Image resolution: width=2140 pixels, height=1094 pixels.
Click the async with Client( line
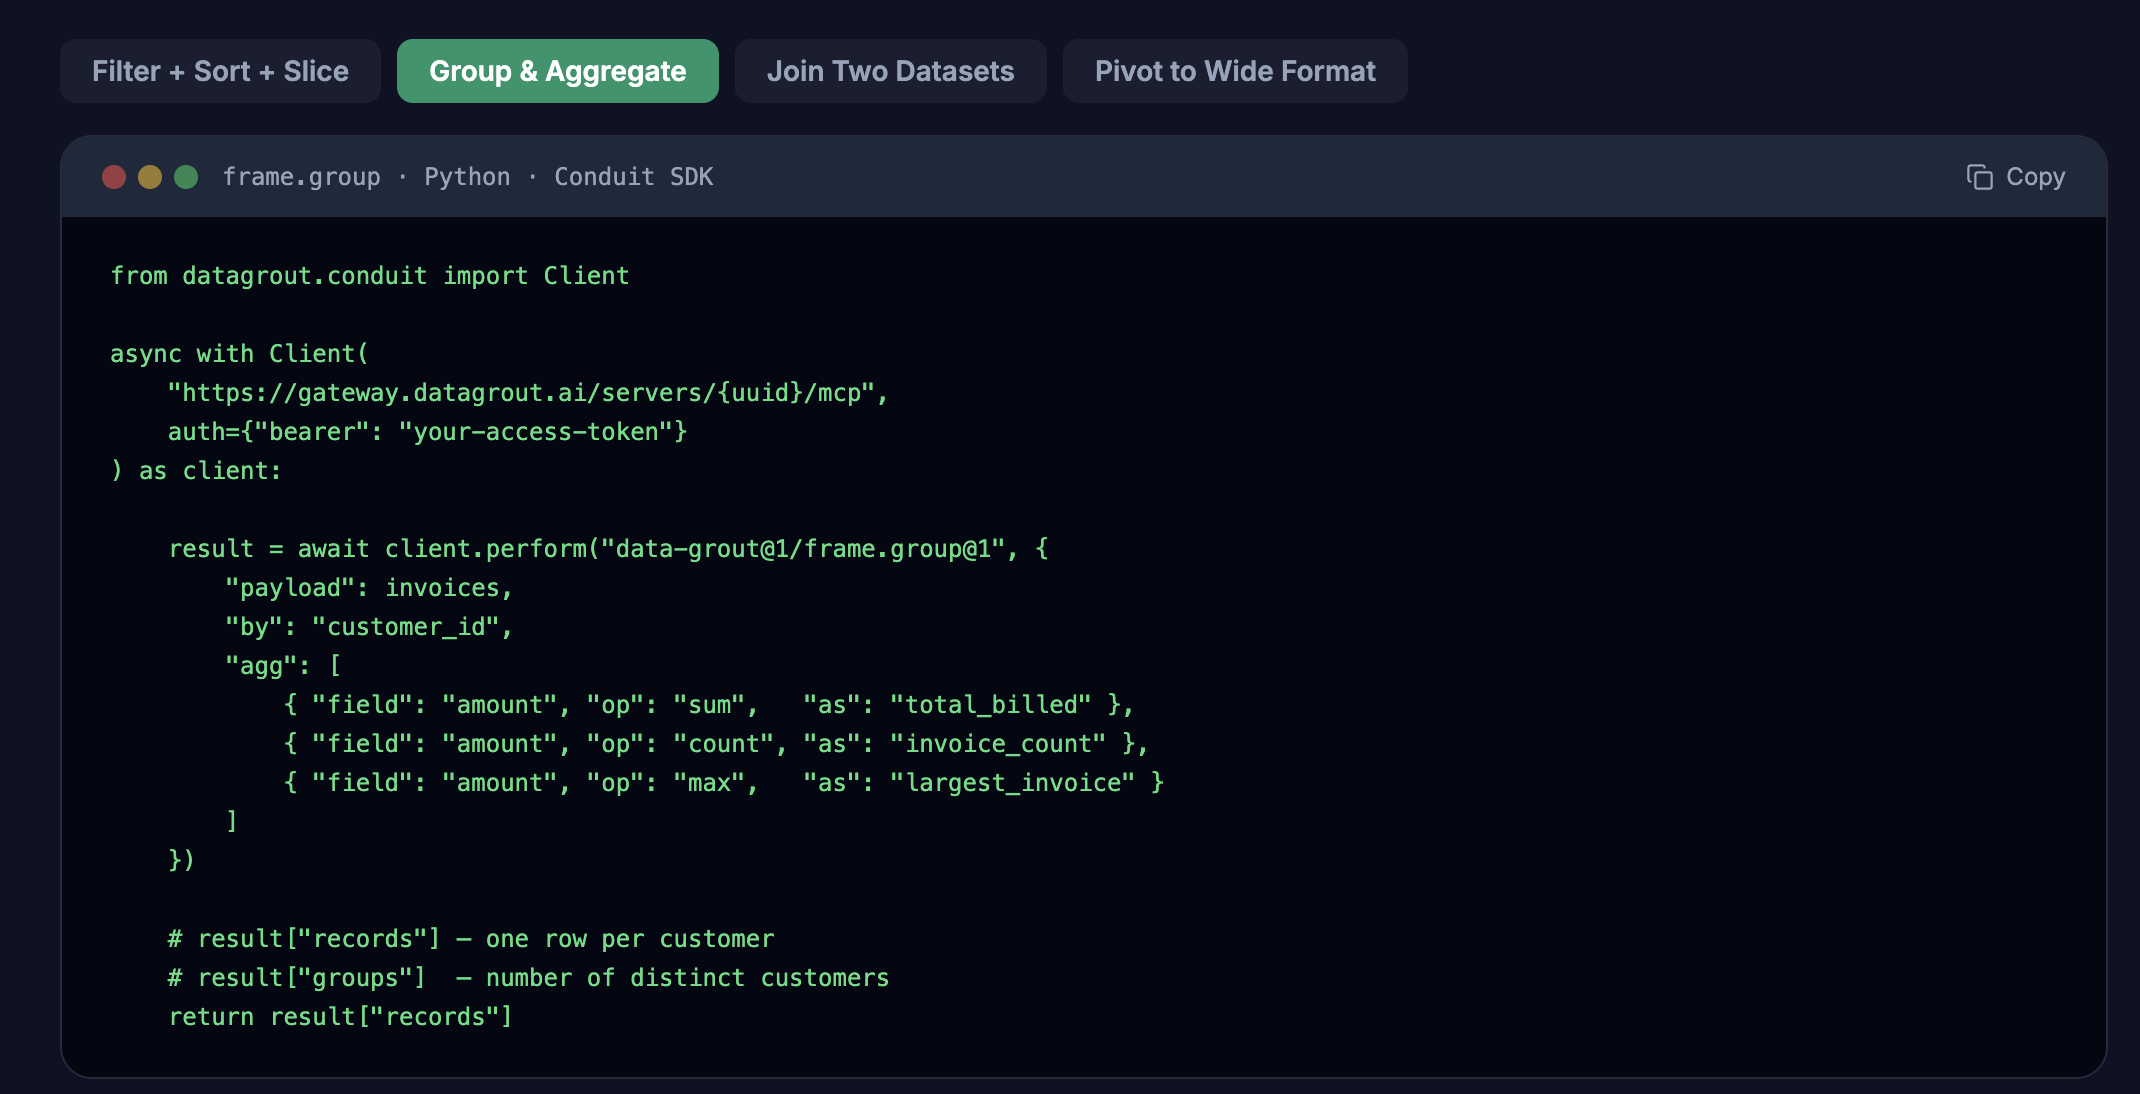coord(239,354)
